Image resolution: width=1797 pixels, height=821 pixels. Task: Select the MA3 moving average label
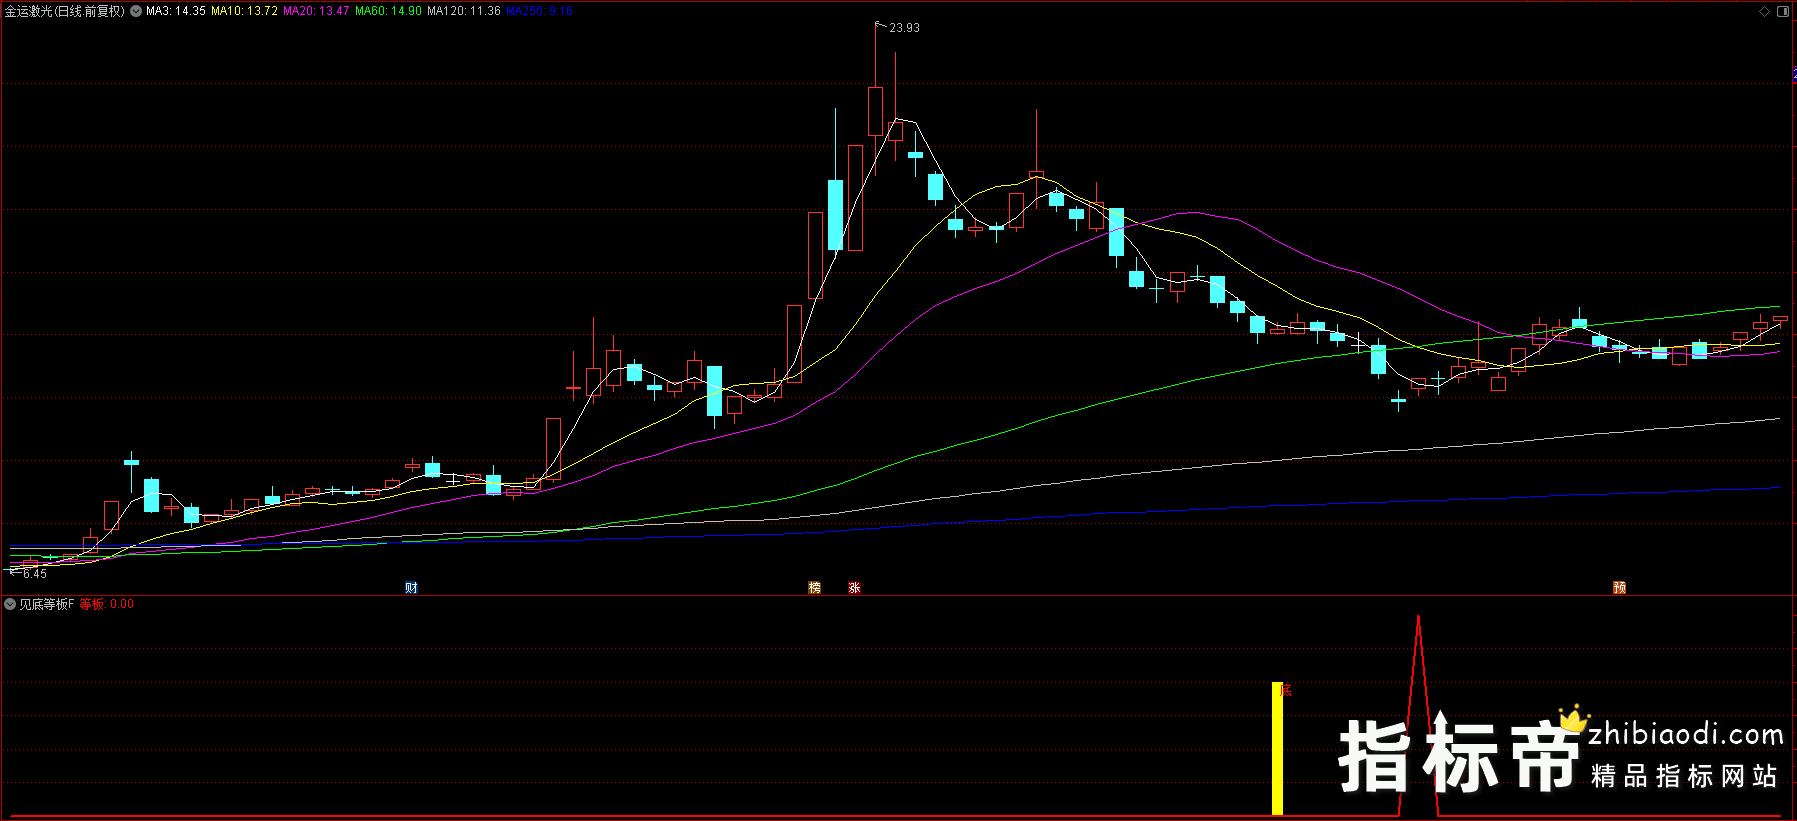pos(176,11)
